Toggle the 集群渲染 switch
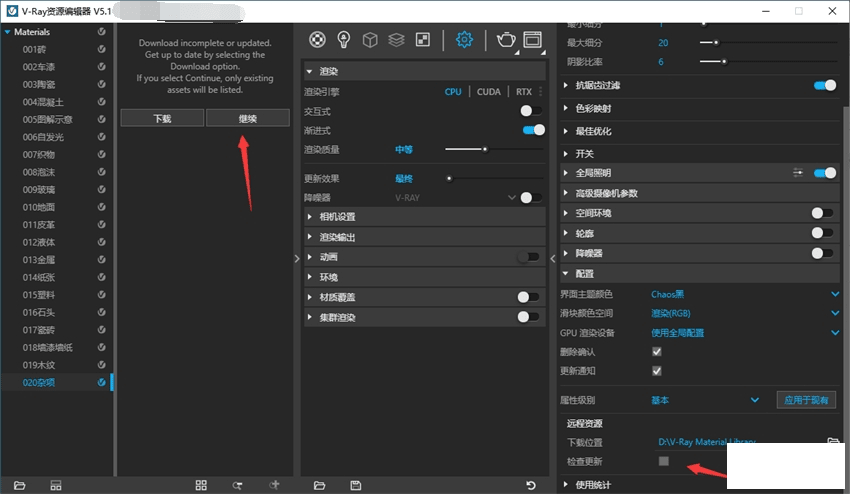This screenshot has width=850, height=494. click(x=528, y=317)
